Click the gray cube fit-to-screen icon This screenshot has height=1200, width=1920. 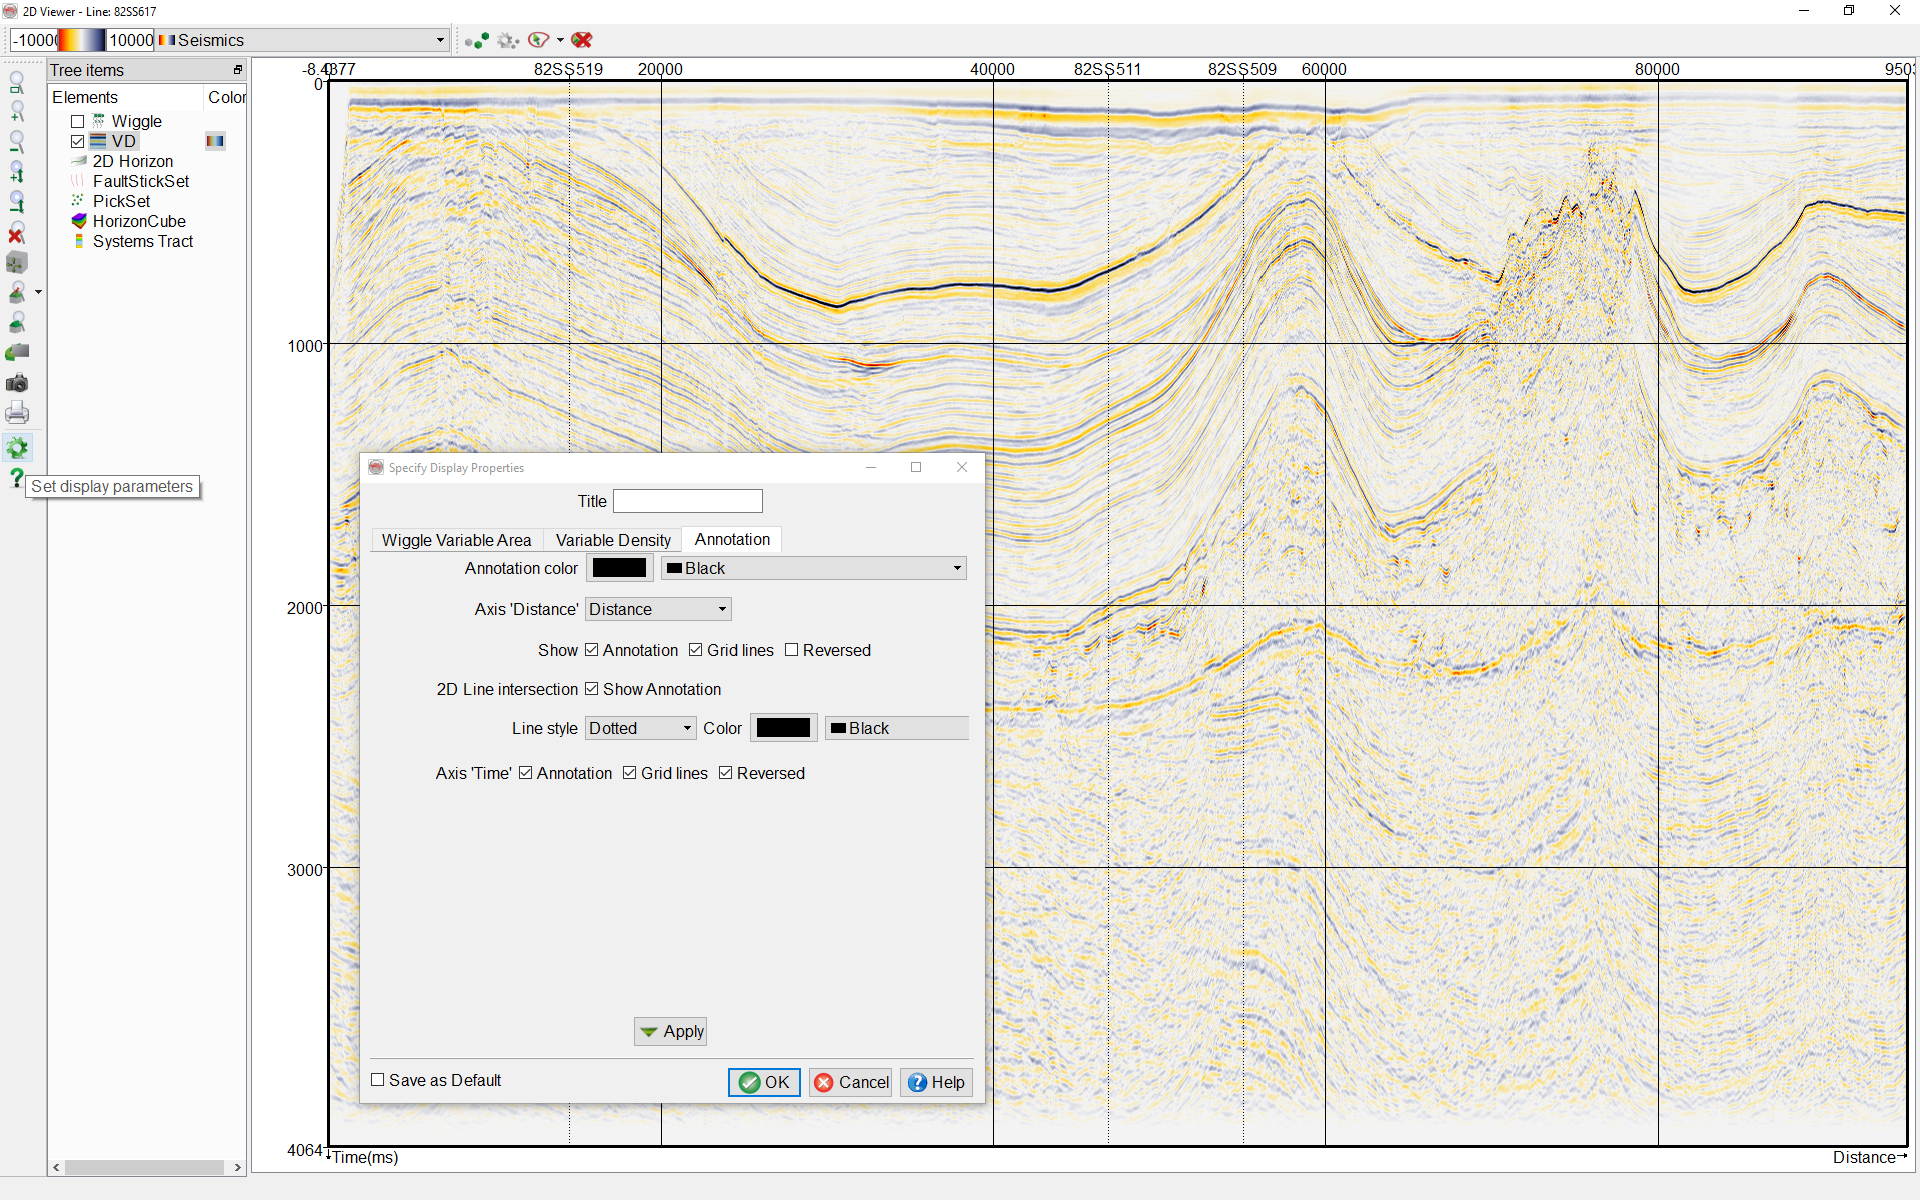(x=17, y=263)
